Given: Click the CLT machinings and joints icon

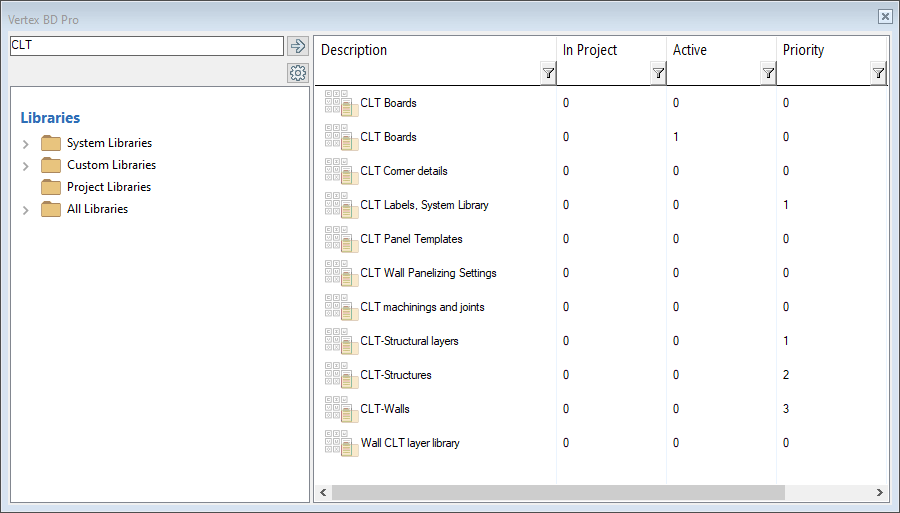Looking at the screenshot, I should (x=341, y=307).
